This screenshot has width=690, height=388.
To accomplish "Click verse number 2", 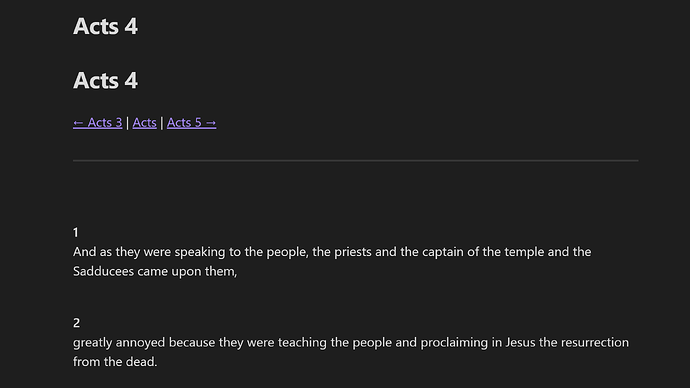I will pos(77,323).
